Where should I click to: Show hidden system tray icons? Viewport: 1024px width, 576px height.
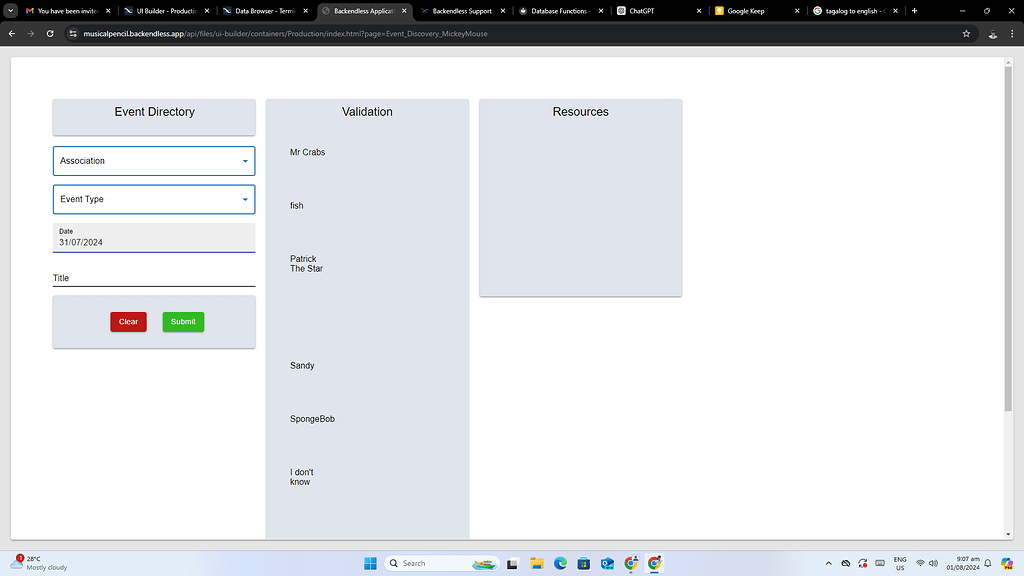(829, 564)
